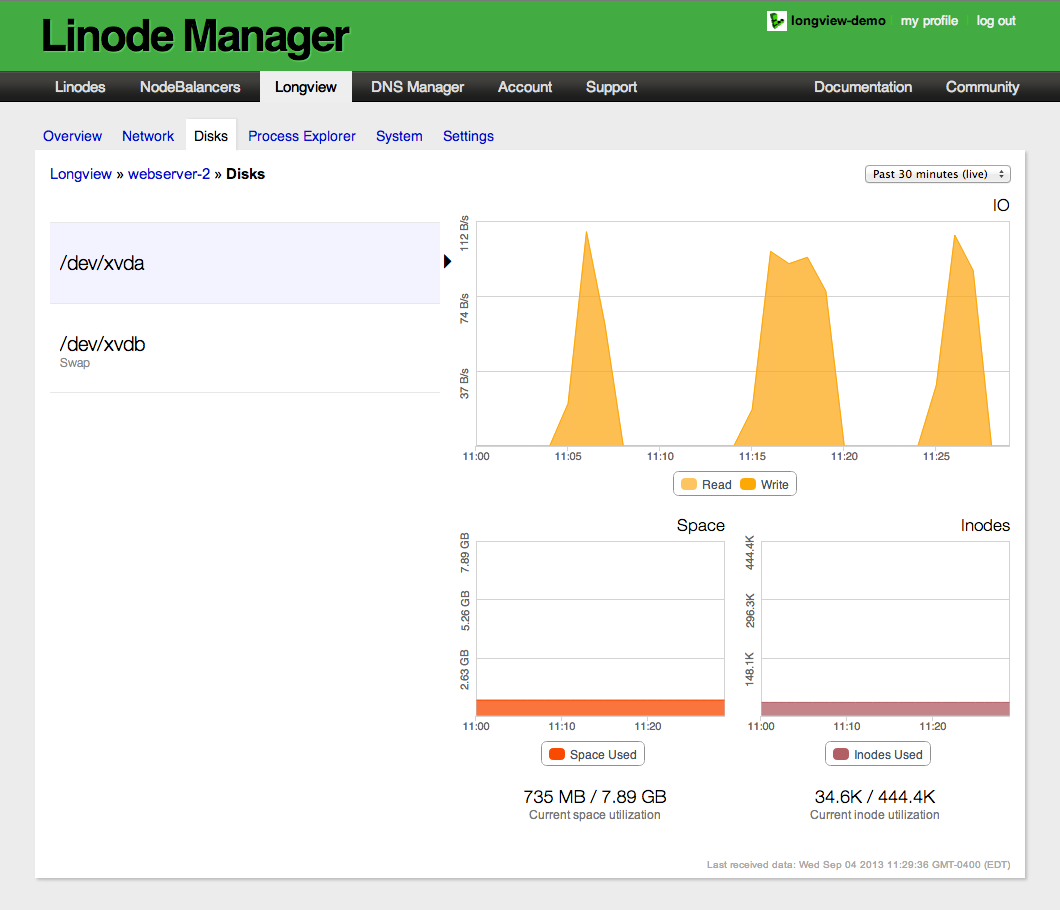Open the Longview Settings tab
This screenshot has width=1060, height=910.
[468, 136]
